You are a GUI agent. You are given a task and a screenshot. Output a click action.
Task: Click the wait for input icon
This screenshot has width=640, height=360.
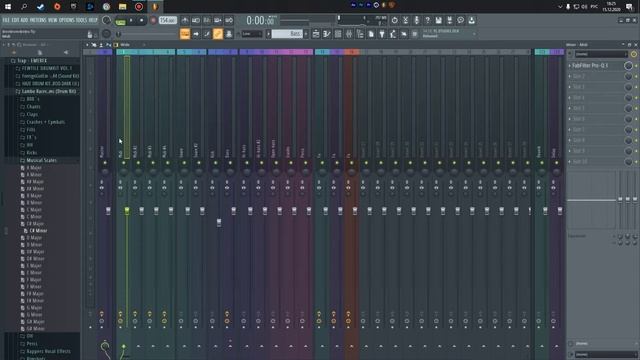coord(196,20)
